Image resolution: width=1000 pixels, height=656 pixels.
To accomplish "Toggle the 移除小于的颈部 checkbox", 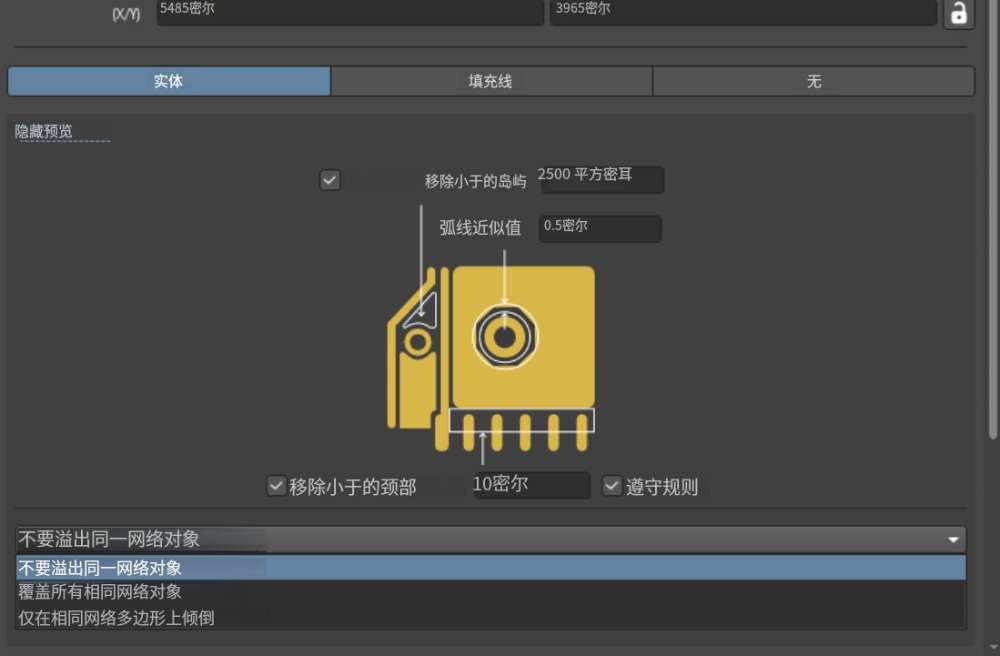I will click(276, 486).
